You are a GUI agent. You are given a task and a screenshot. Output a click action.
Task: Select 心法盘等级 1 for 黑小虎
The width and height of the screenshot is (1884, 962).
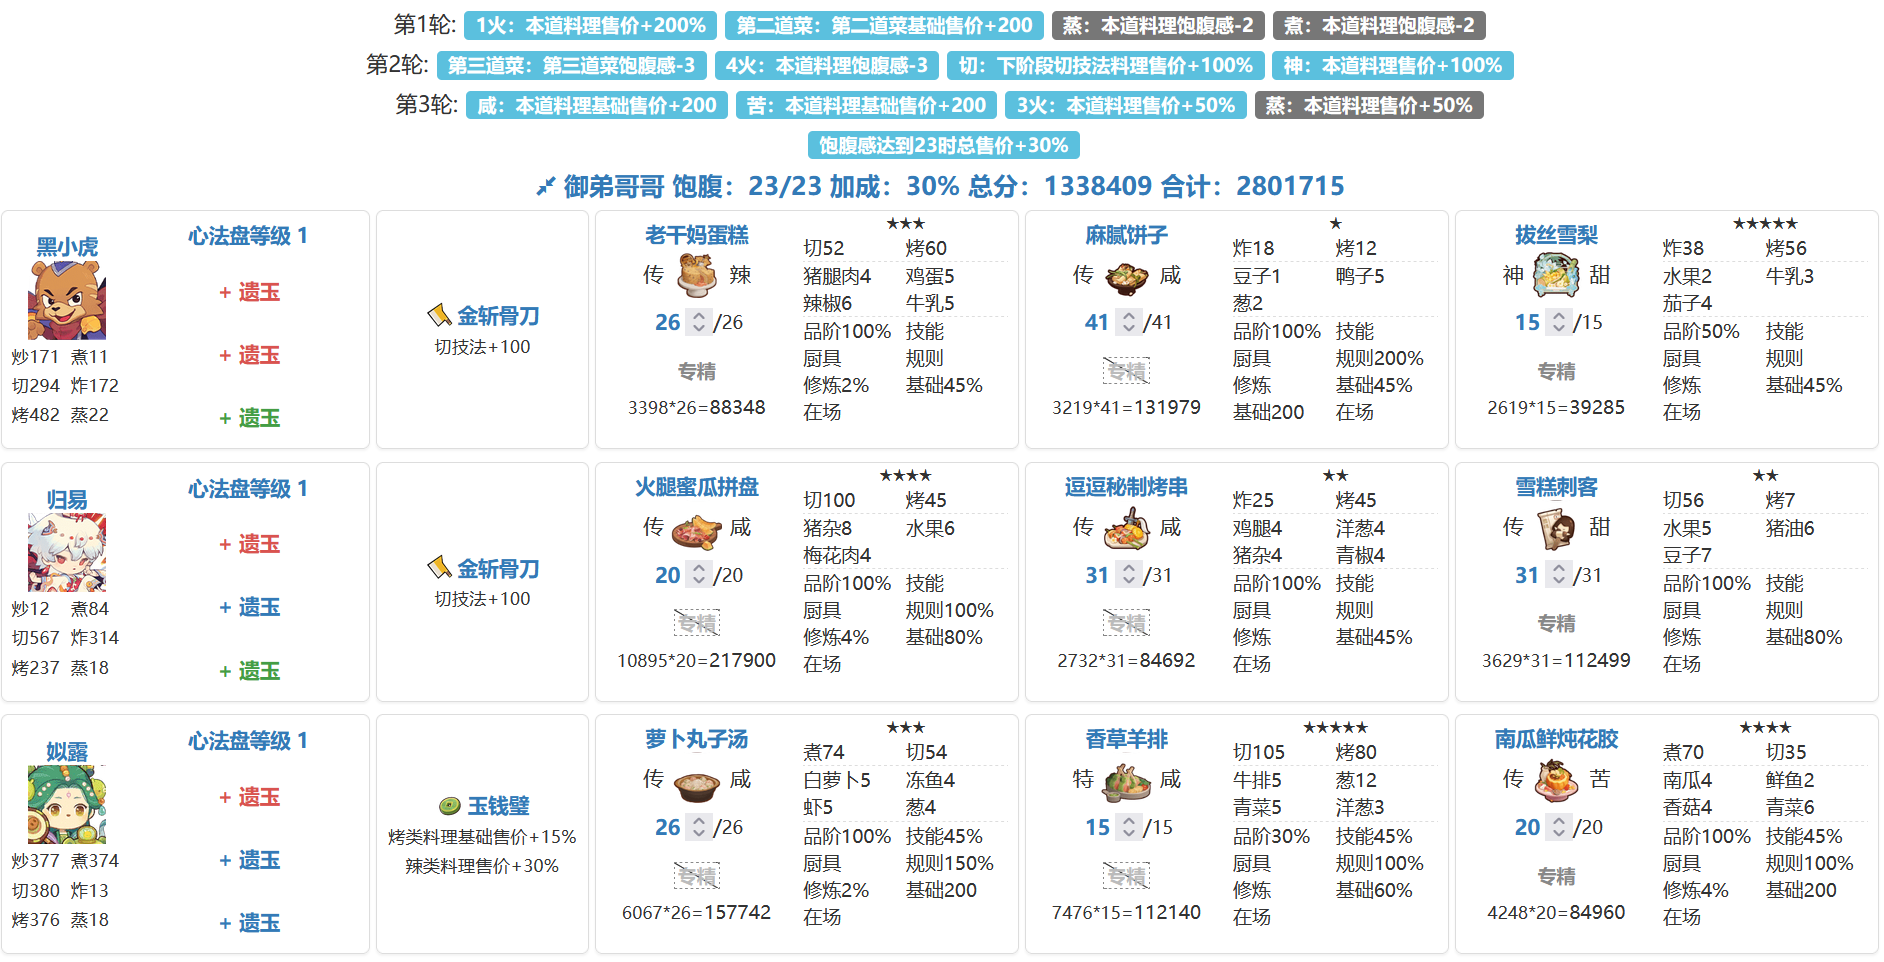pos(248,236)
